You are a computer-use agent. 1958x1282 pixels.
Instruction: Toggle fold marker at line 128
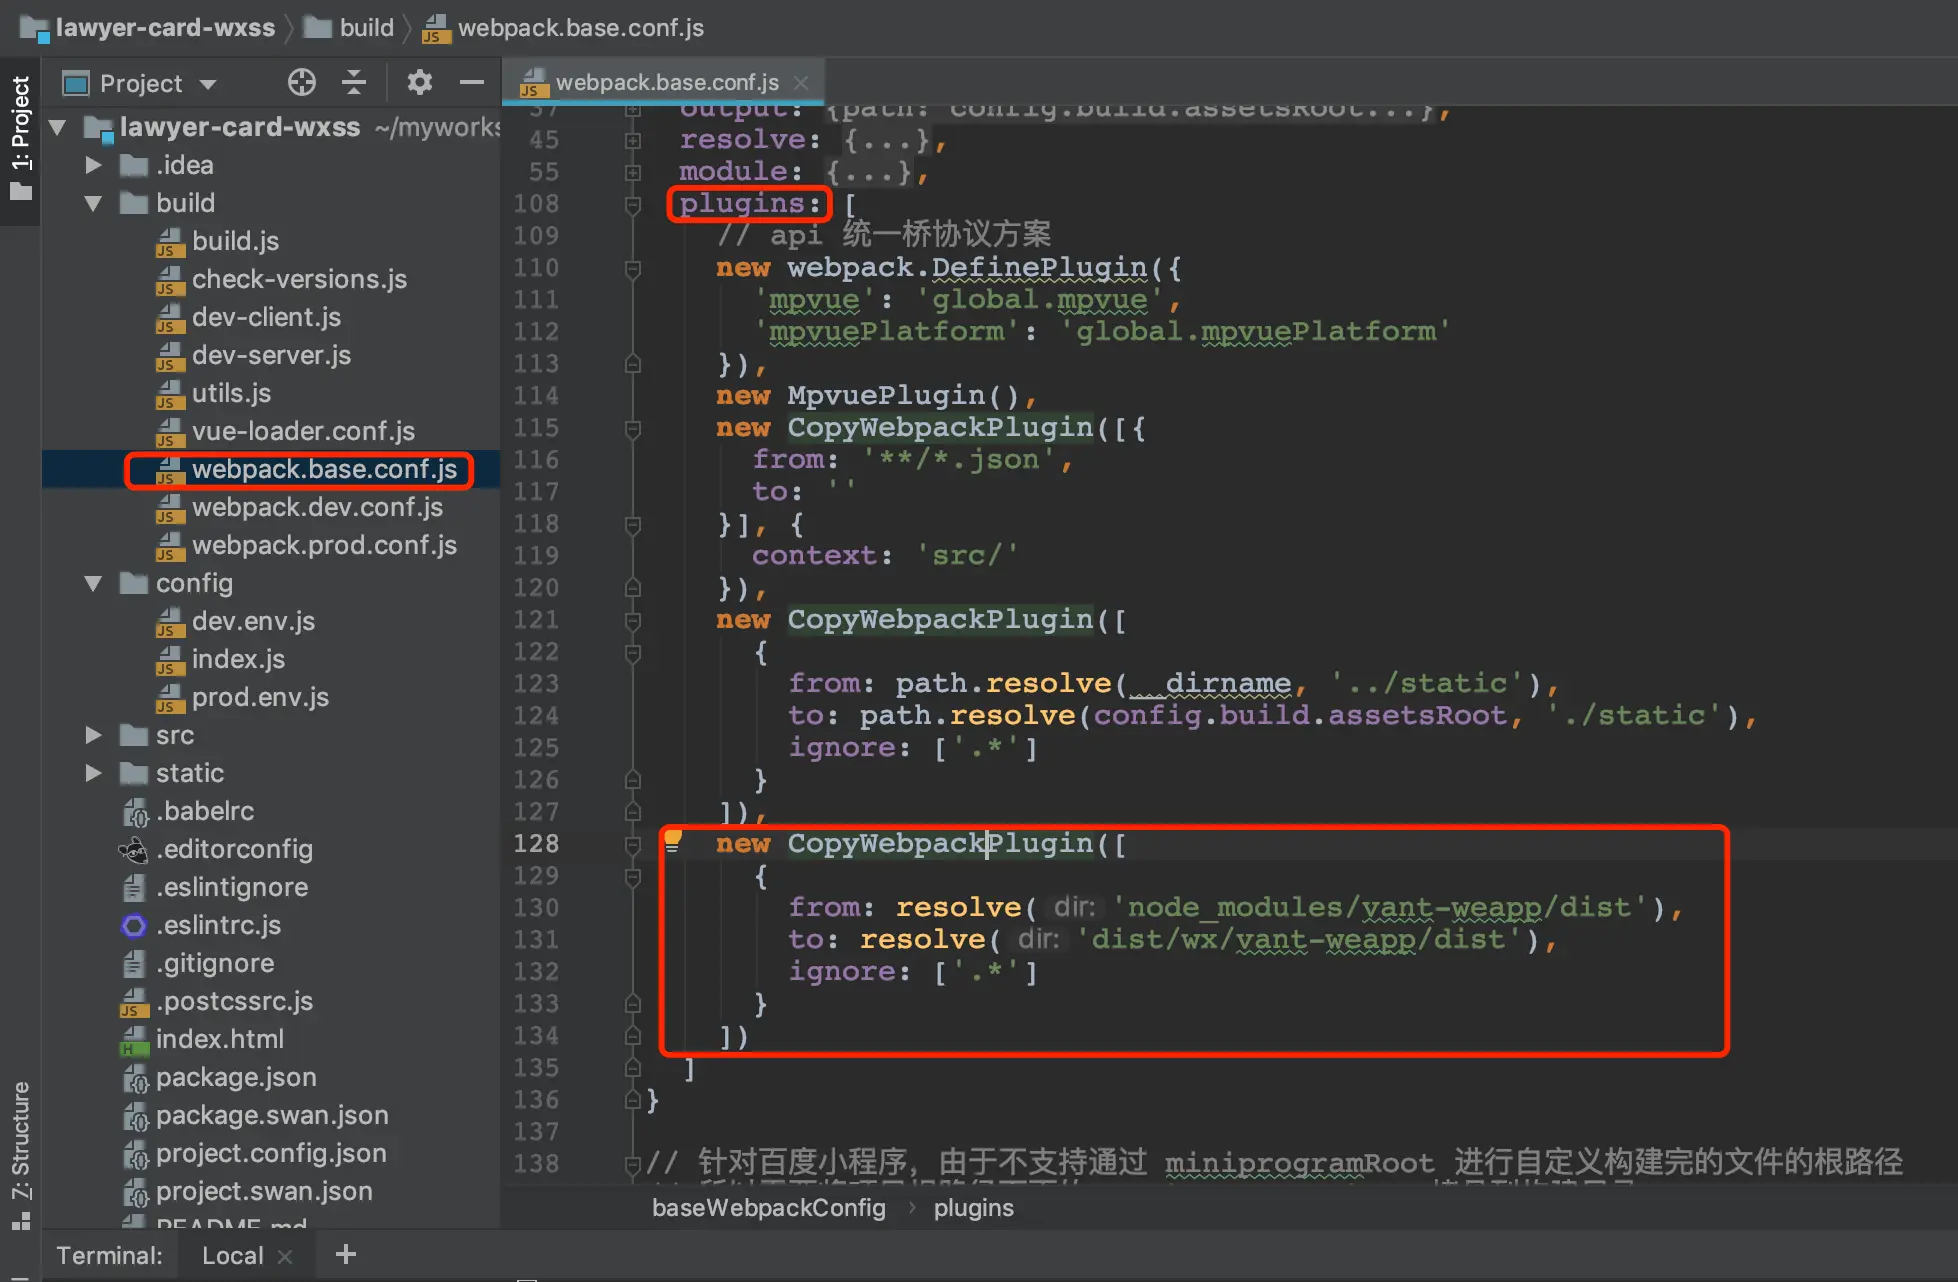(x=632, y=845)
